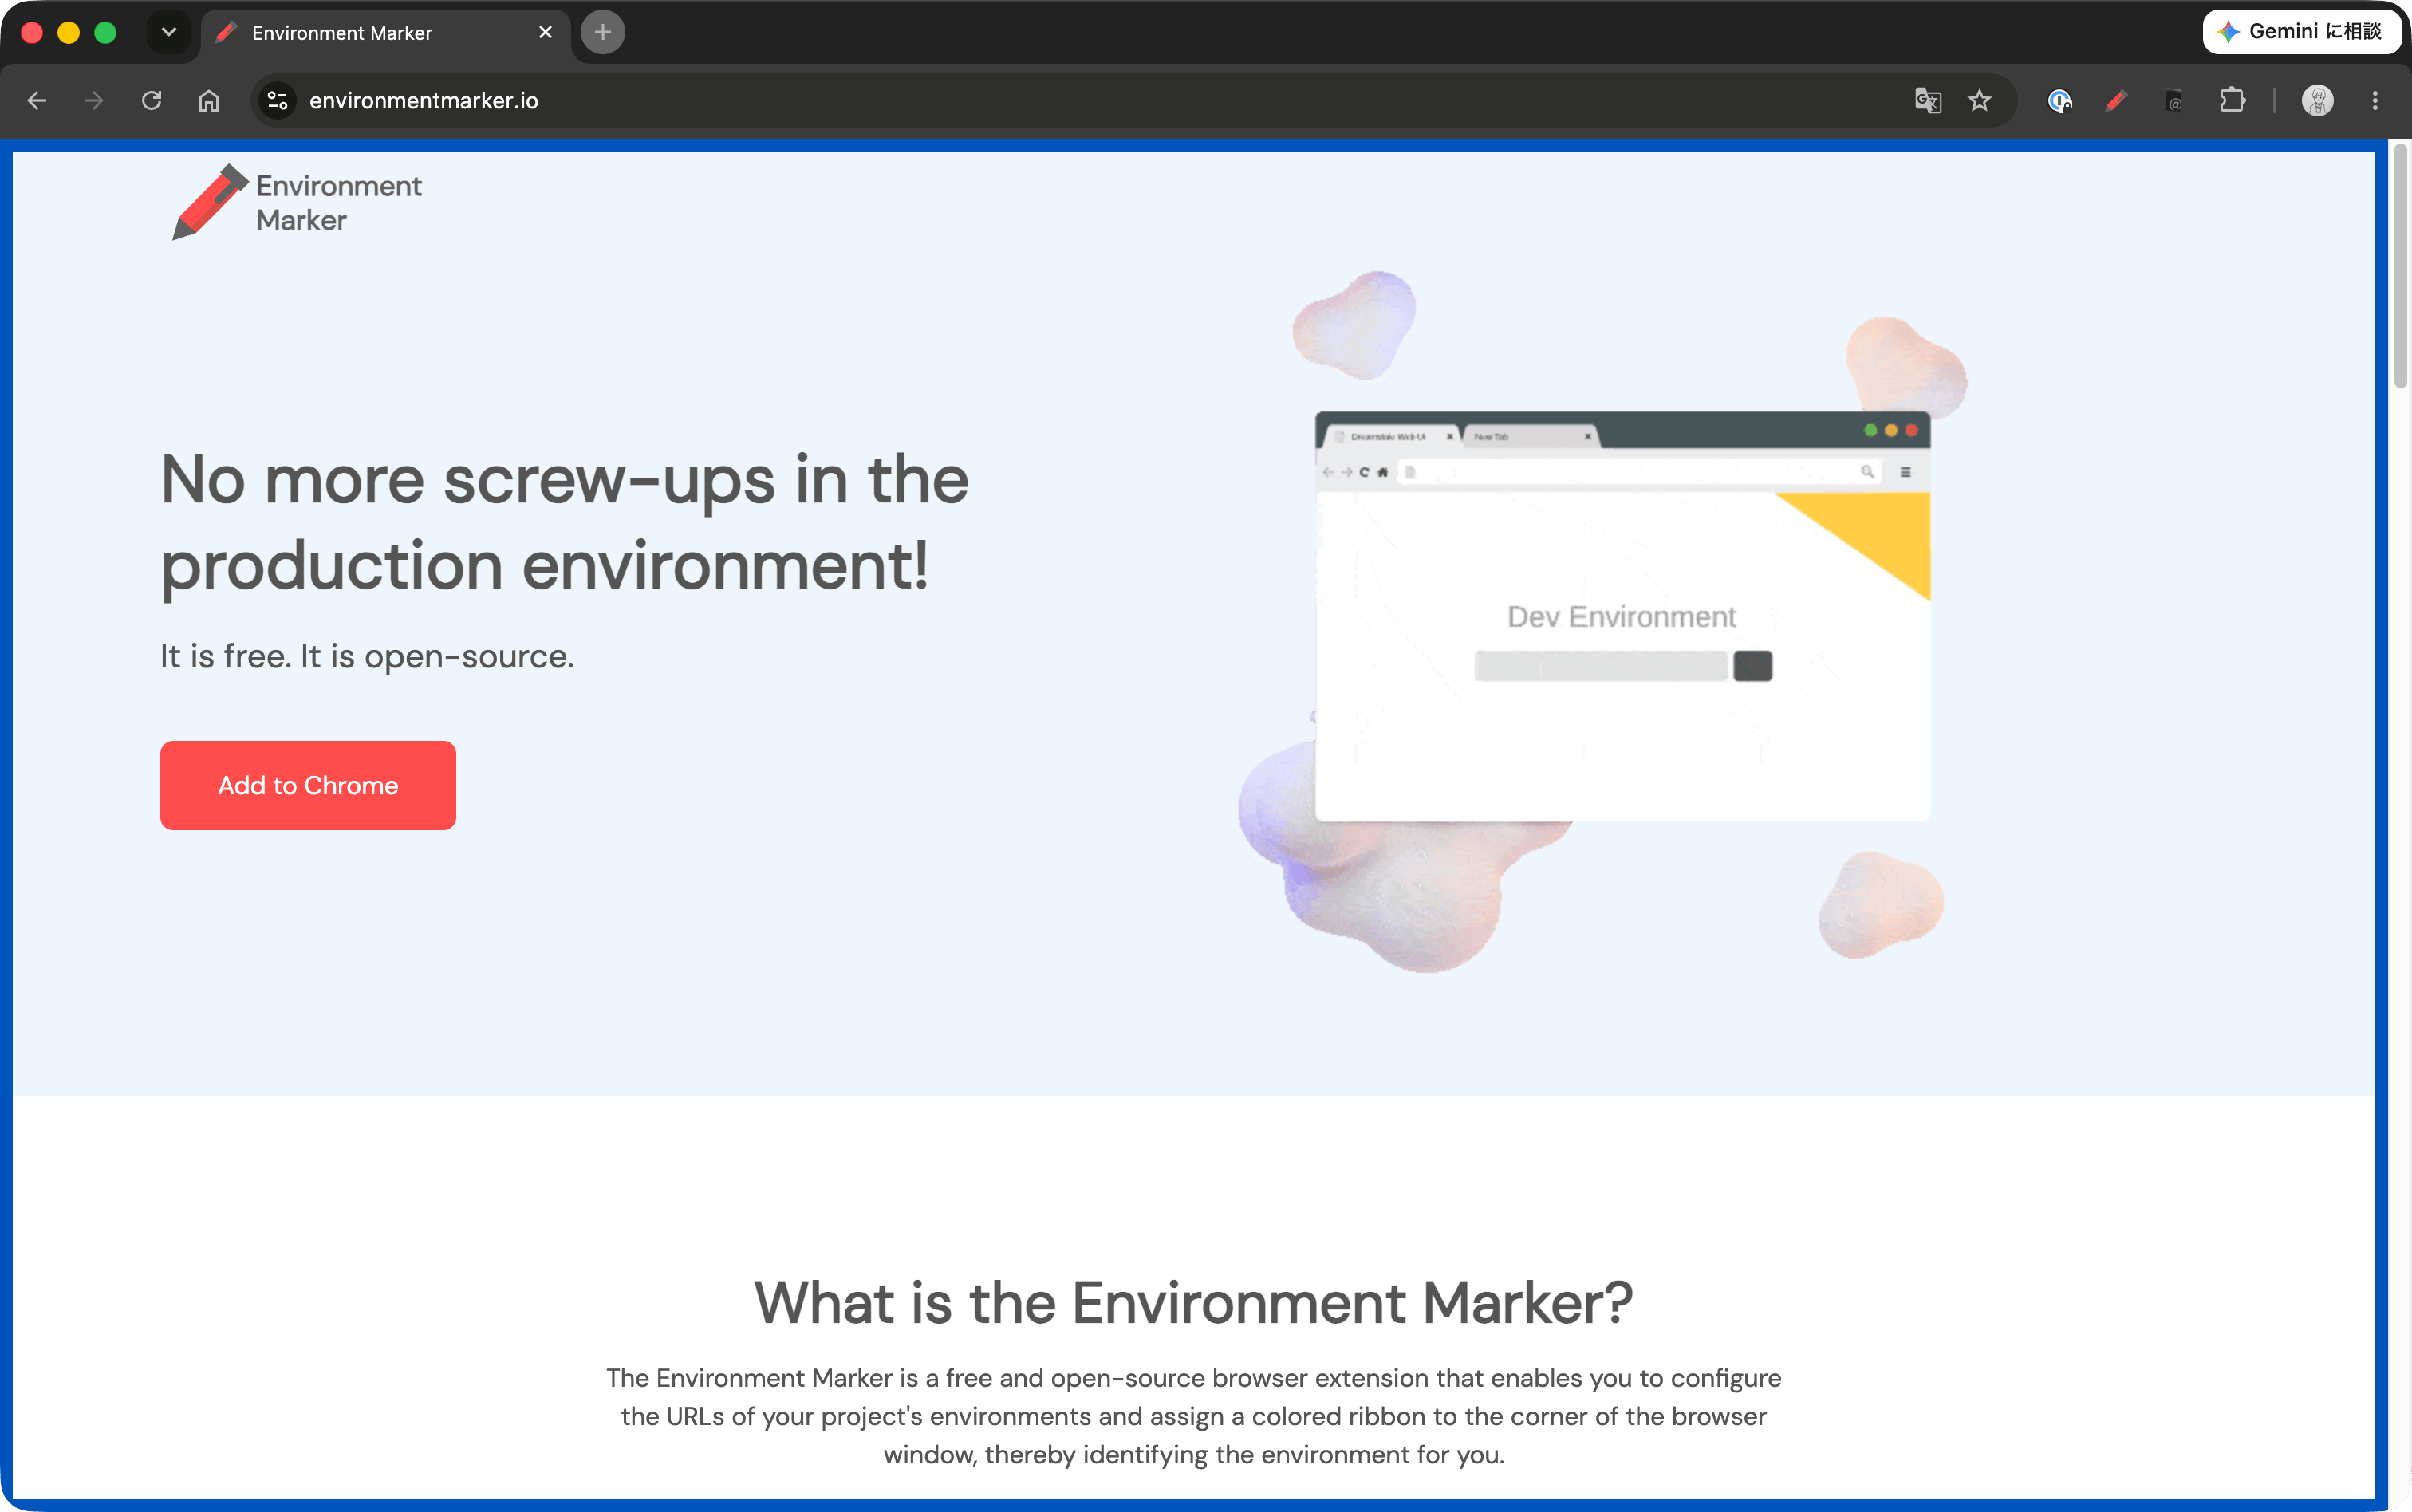The image size is (2412, 1512).
Task: Click the red pencil logo on the page
Action: 210,202
